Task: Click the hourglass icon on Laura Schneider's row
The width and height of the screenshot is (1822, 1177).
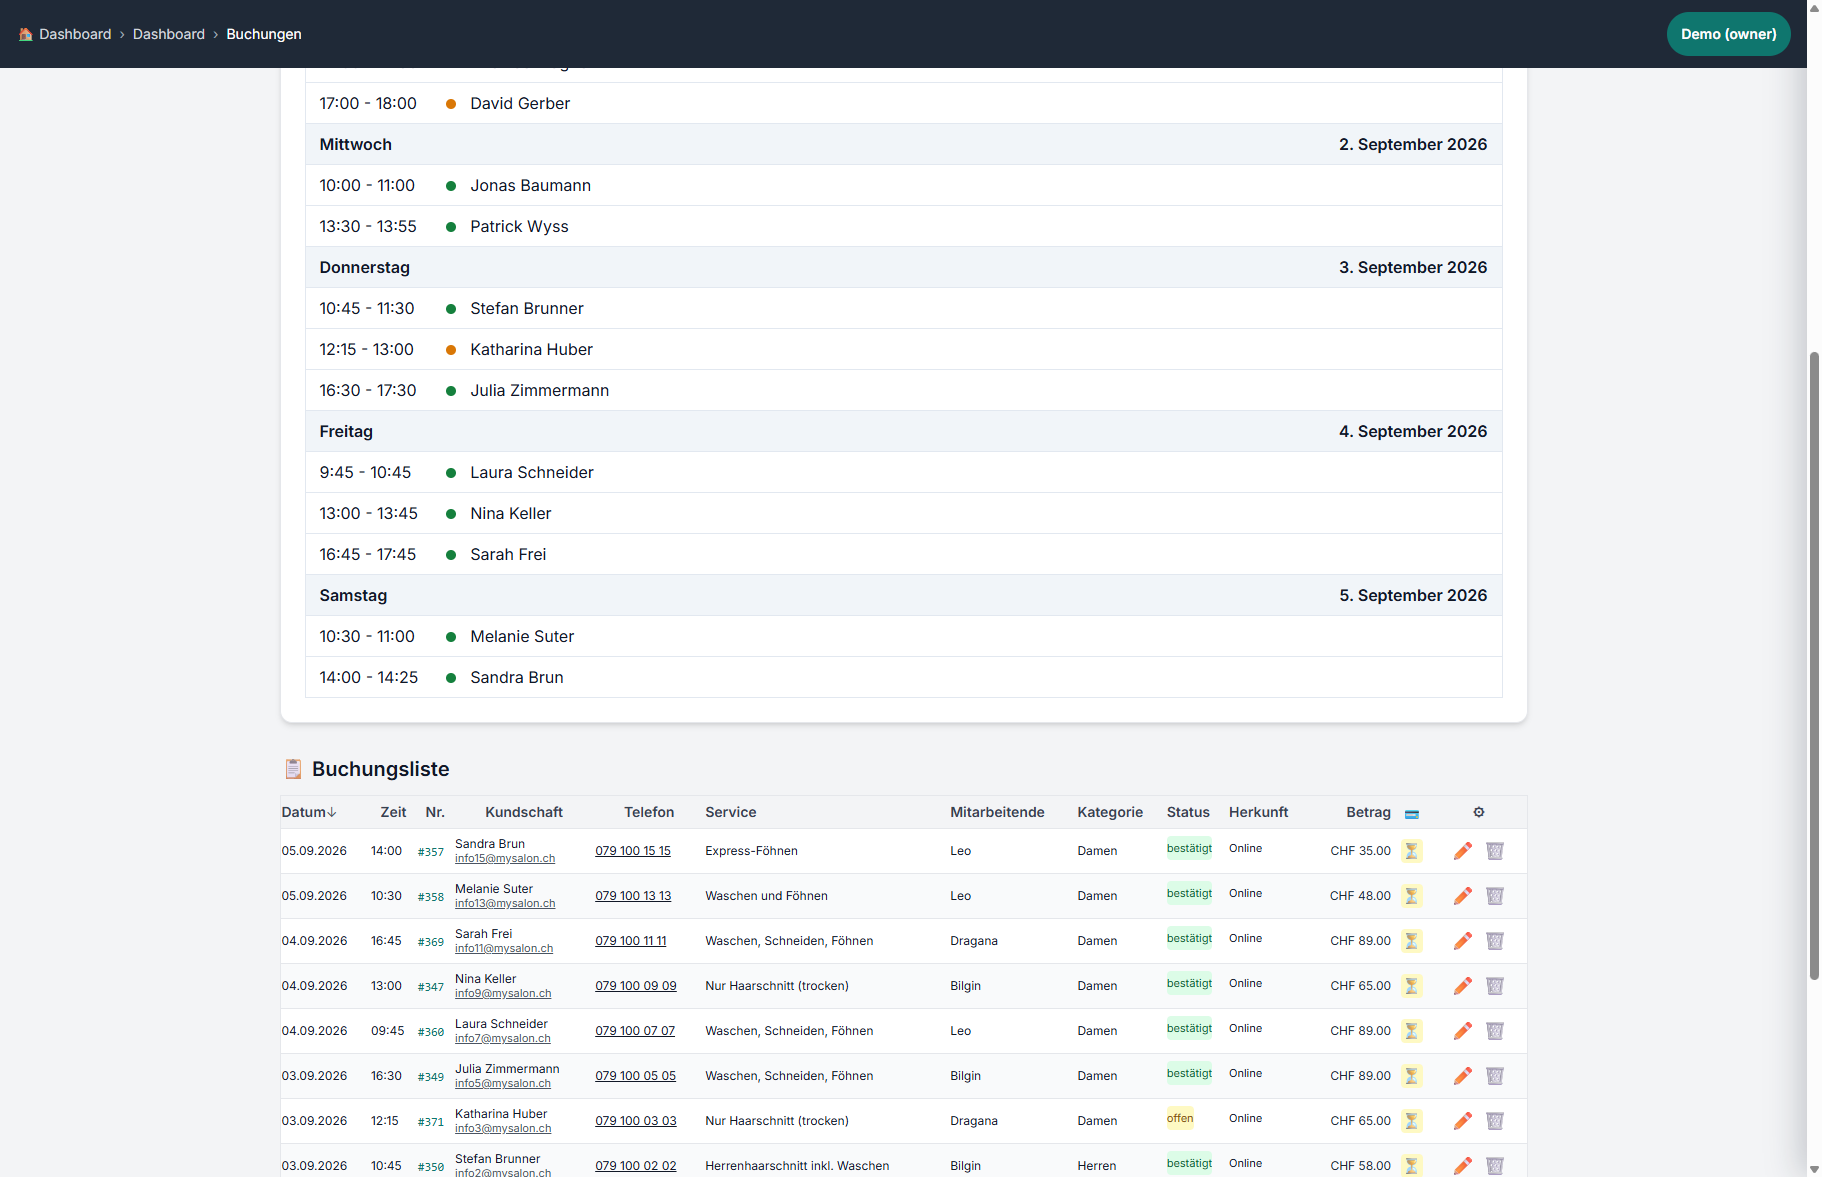Action: click(1412, 1031)
